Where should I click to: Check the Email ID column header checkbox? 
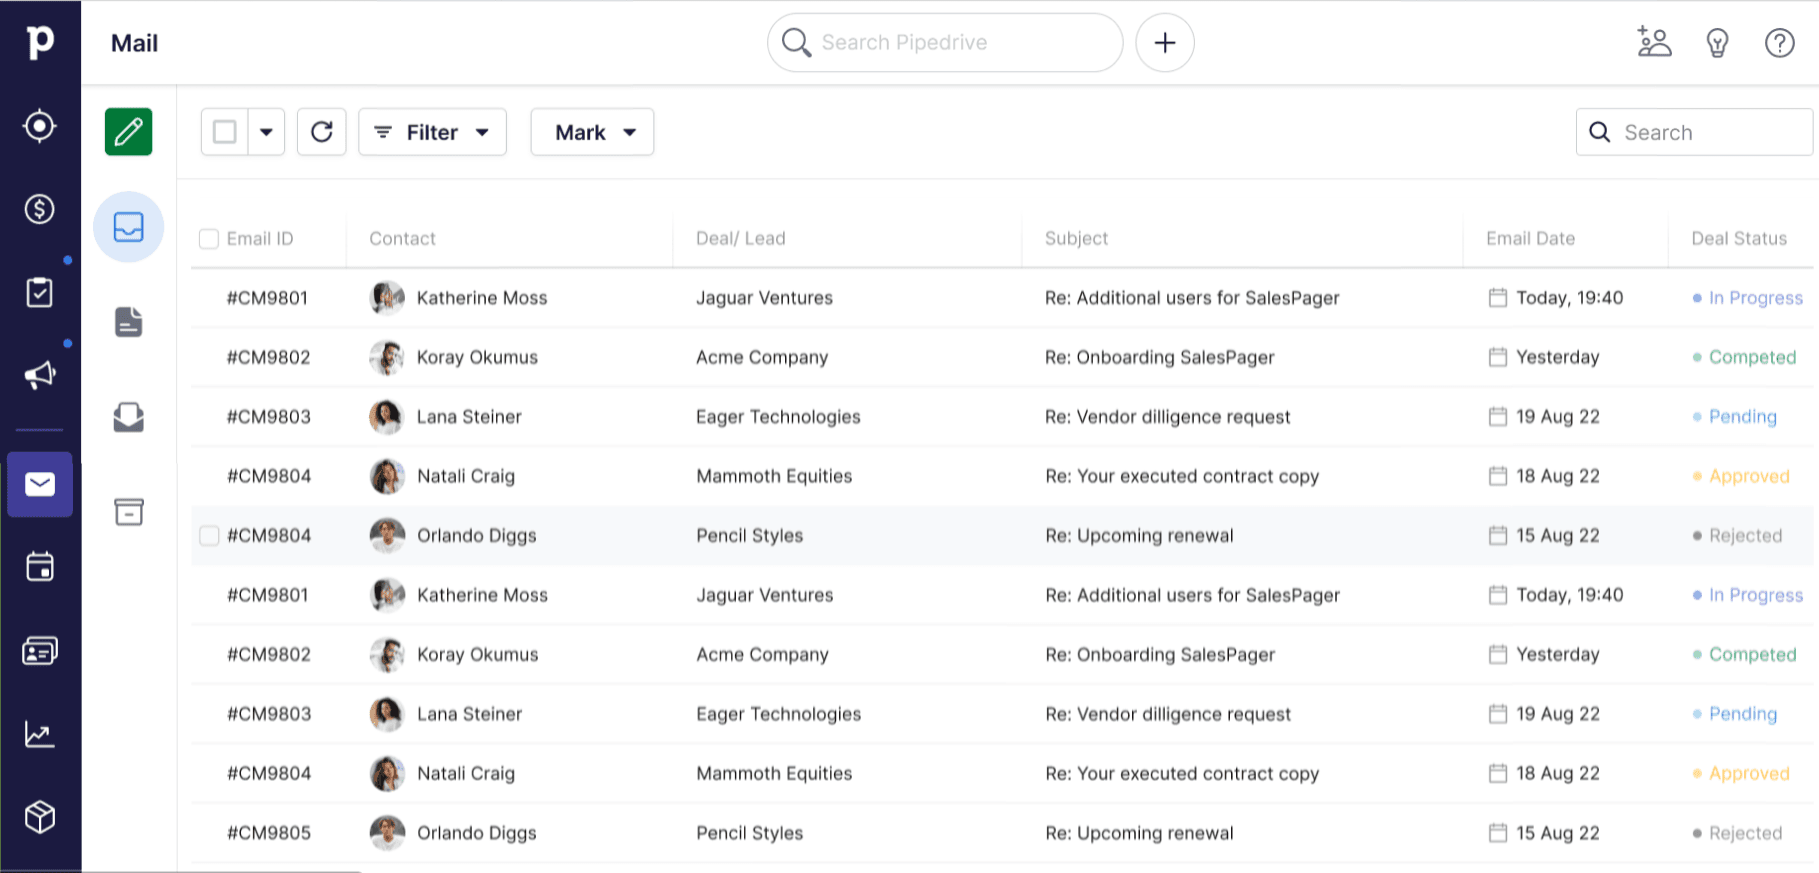pos(209,239)
